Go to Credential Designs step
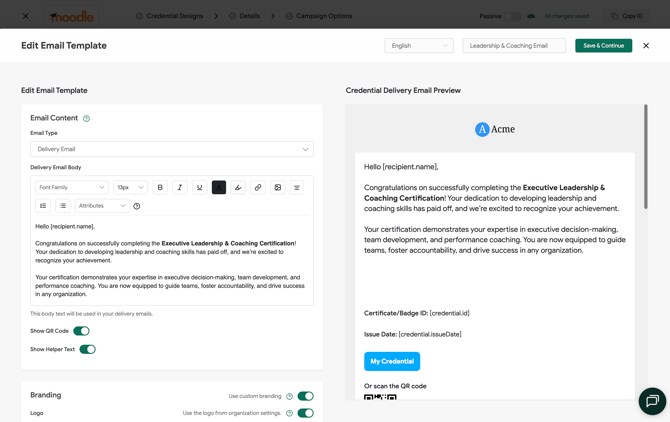Image resolution: width=670 pixels, height=422 pixels. point(170,16)
